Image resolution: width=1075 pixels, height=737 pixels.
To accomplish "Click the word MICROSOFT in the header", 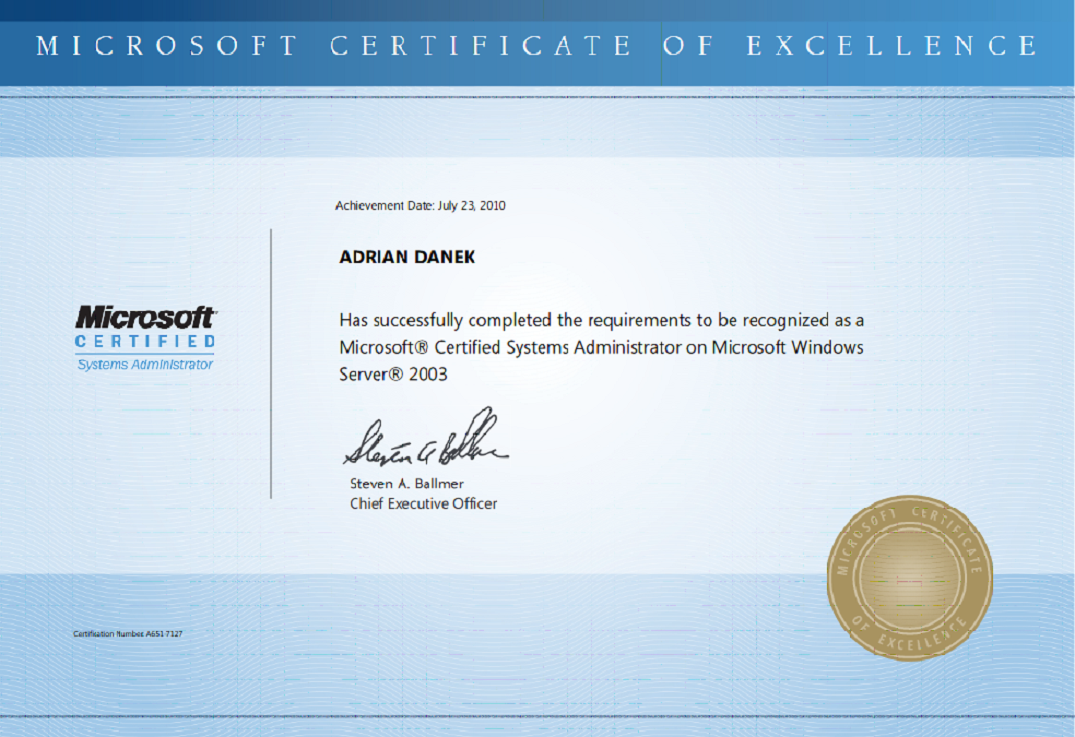I will pos(167,46).
